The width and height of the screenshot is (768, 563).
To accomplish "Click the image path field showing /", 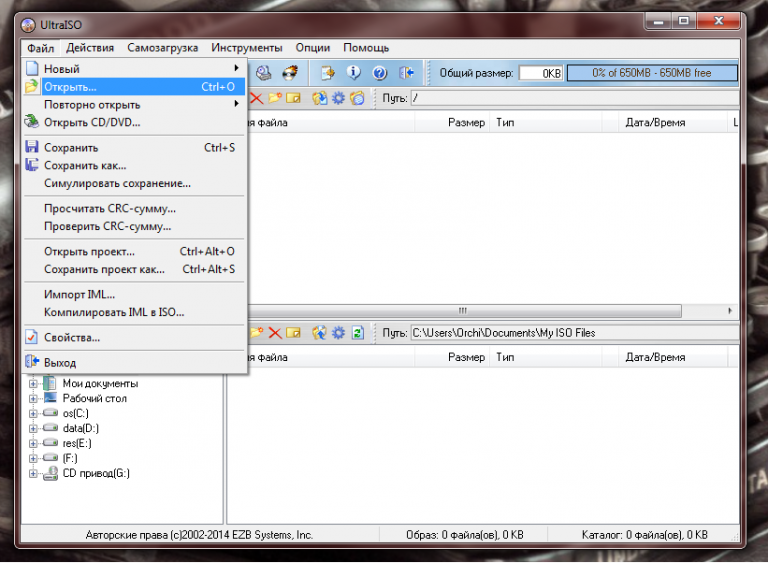I will [574, 98].
